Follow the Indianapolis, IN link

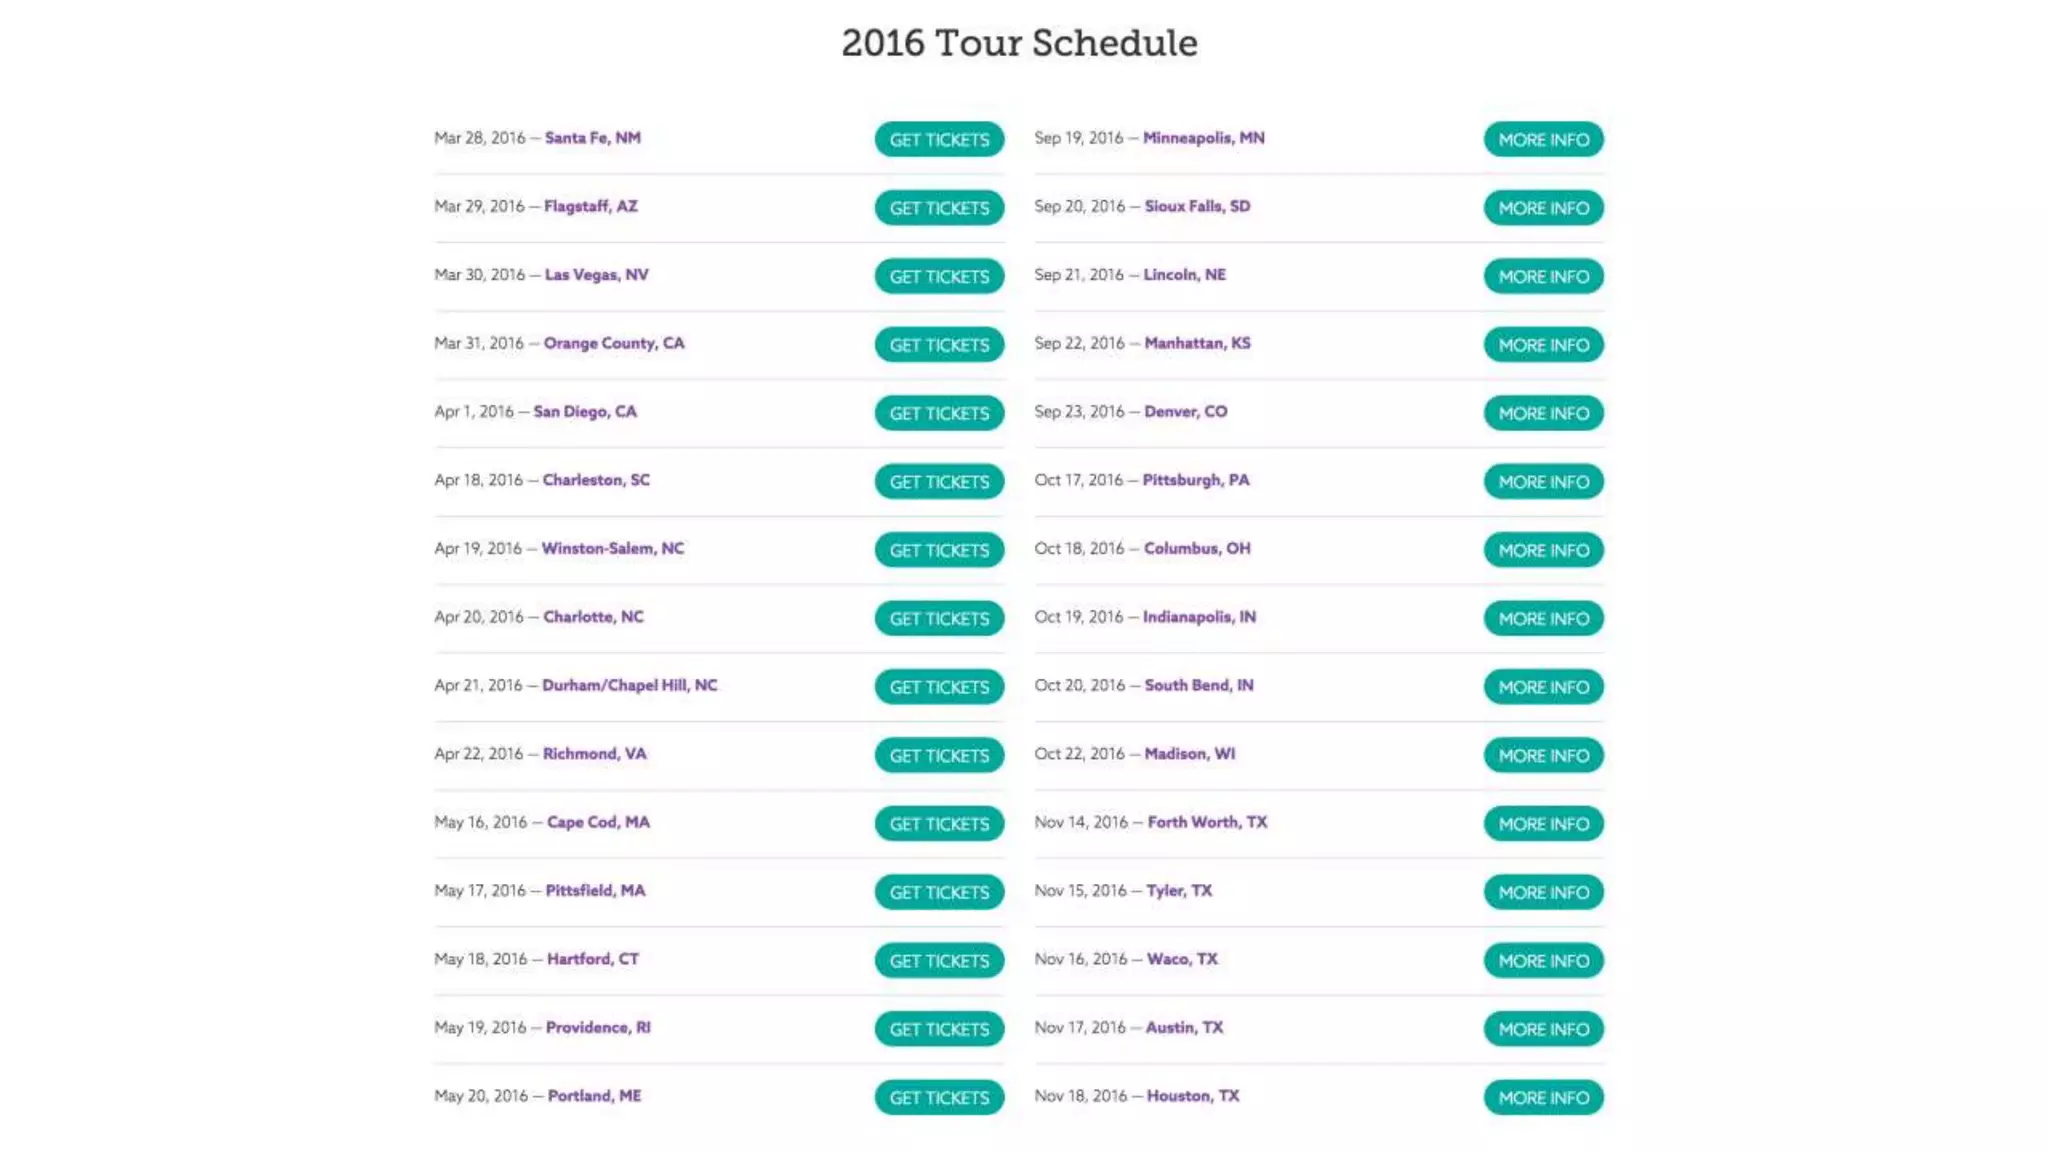(x=1199, y=617)
